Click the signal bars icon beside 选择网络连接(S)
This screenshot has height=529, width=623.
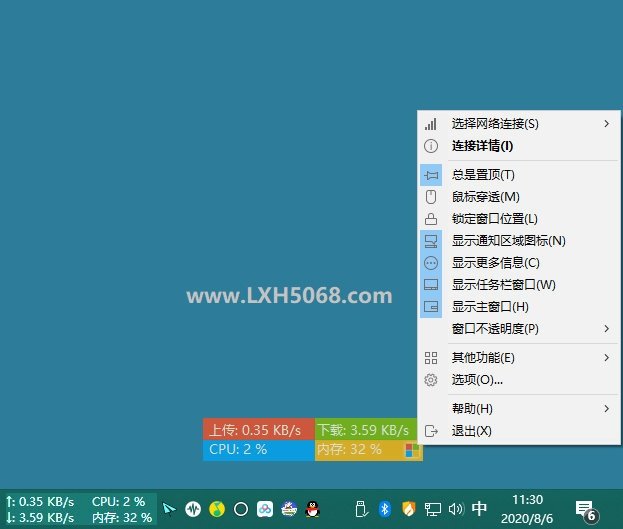[x=431, y=124]
